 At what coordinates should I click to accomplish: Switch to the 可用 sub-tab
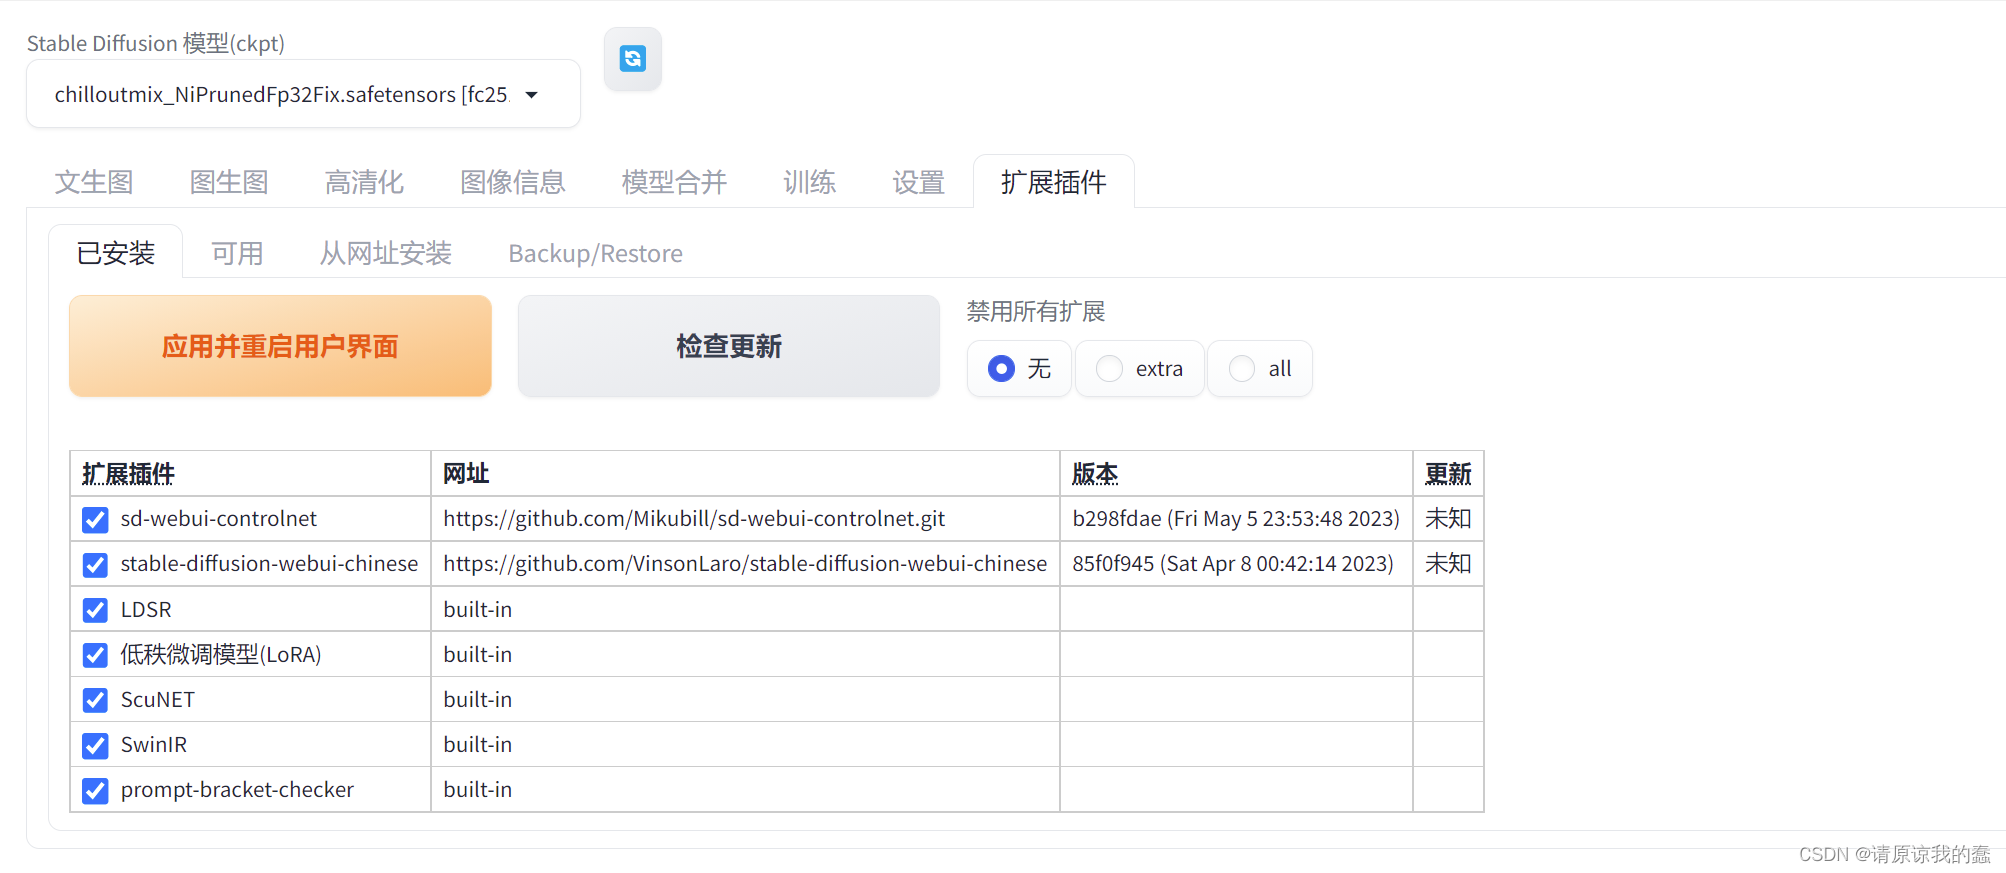tap(237, 253)
